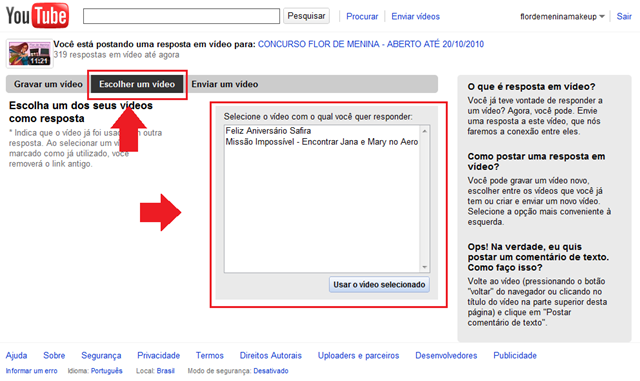The width and height of the screenshot is (640, 381).
Task: Click the YouTube logo
Action: pyautogui.click(x=37, y=16)
